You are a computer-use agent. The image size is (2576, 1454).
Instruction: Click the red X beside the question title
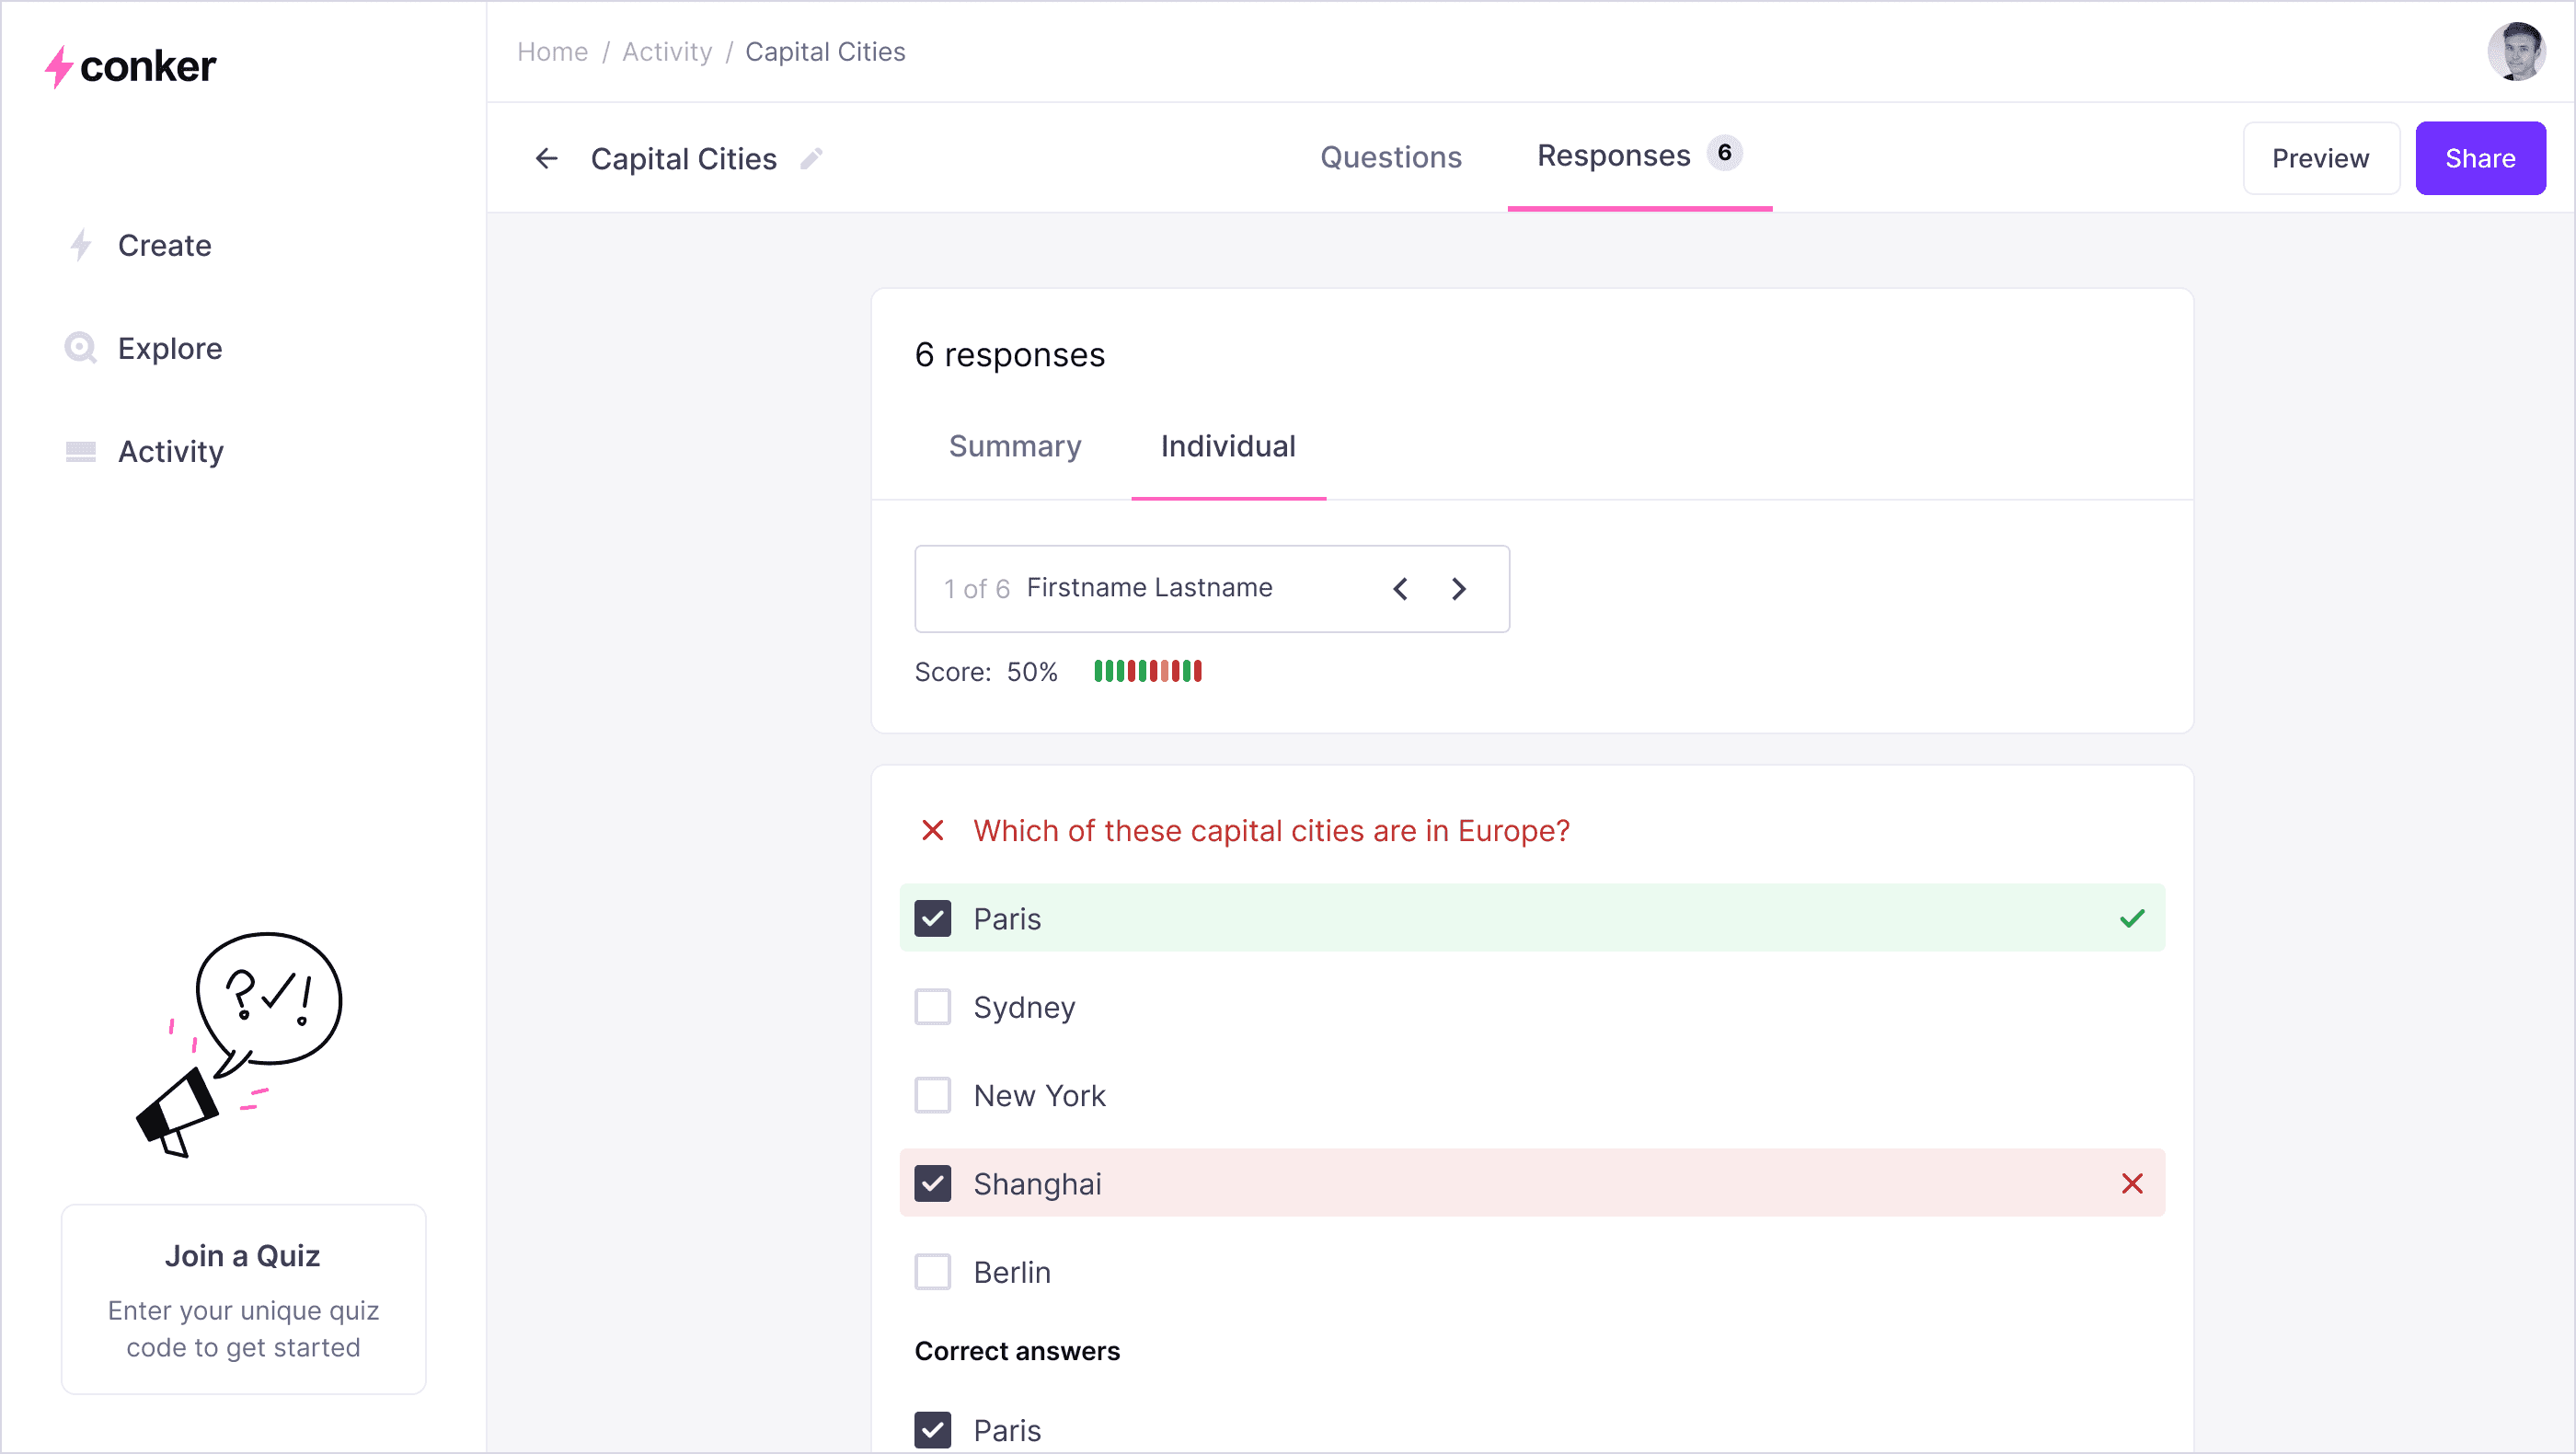click(932, 830)
